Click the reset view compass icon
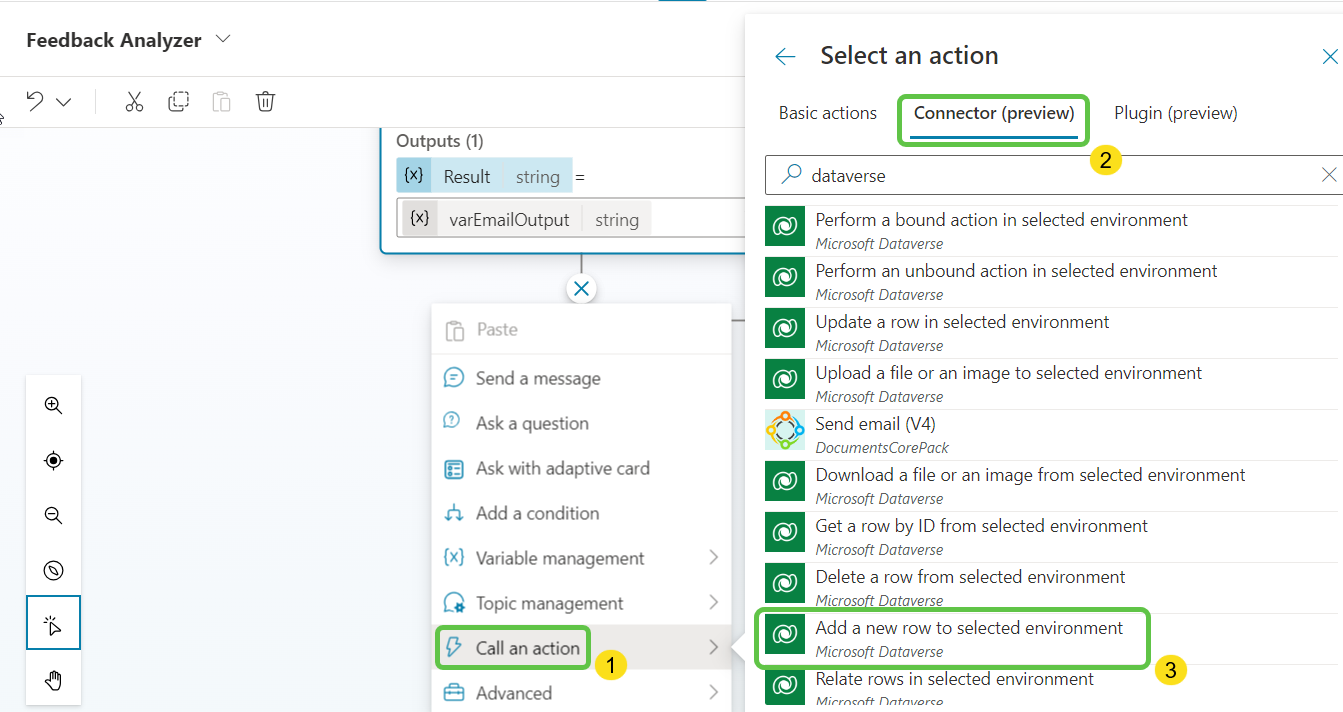The image size is (1343, 712). point(54,571)
